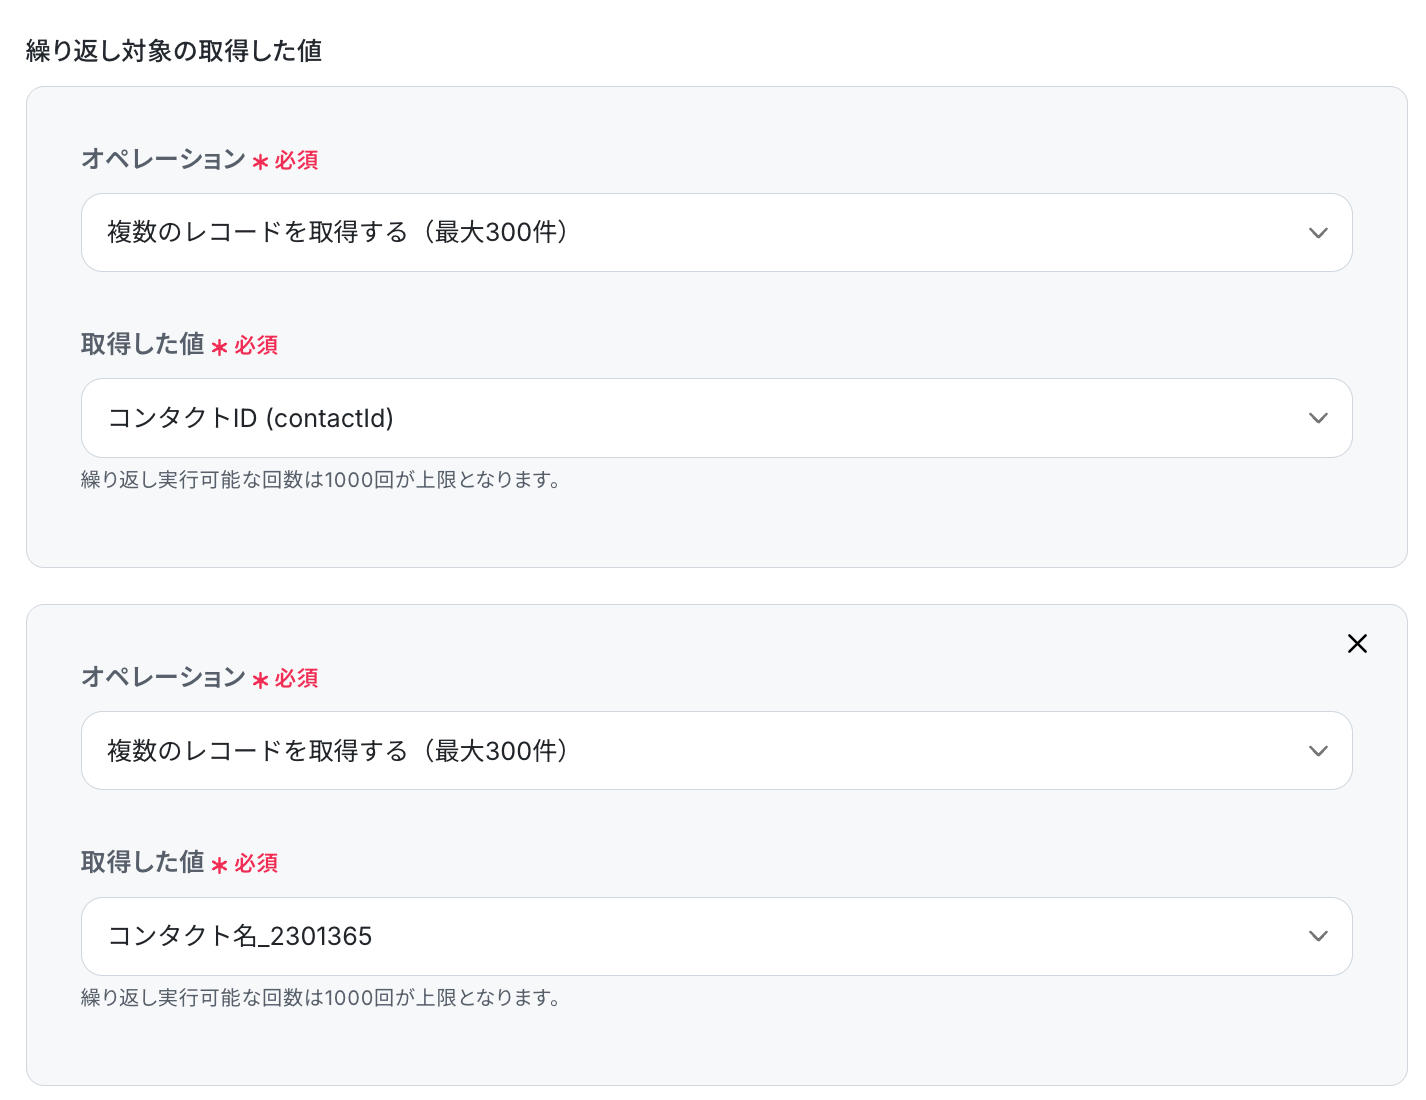Click the chevron arrow in コンタクトID (contactId) field

tap(1318, 418)
